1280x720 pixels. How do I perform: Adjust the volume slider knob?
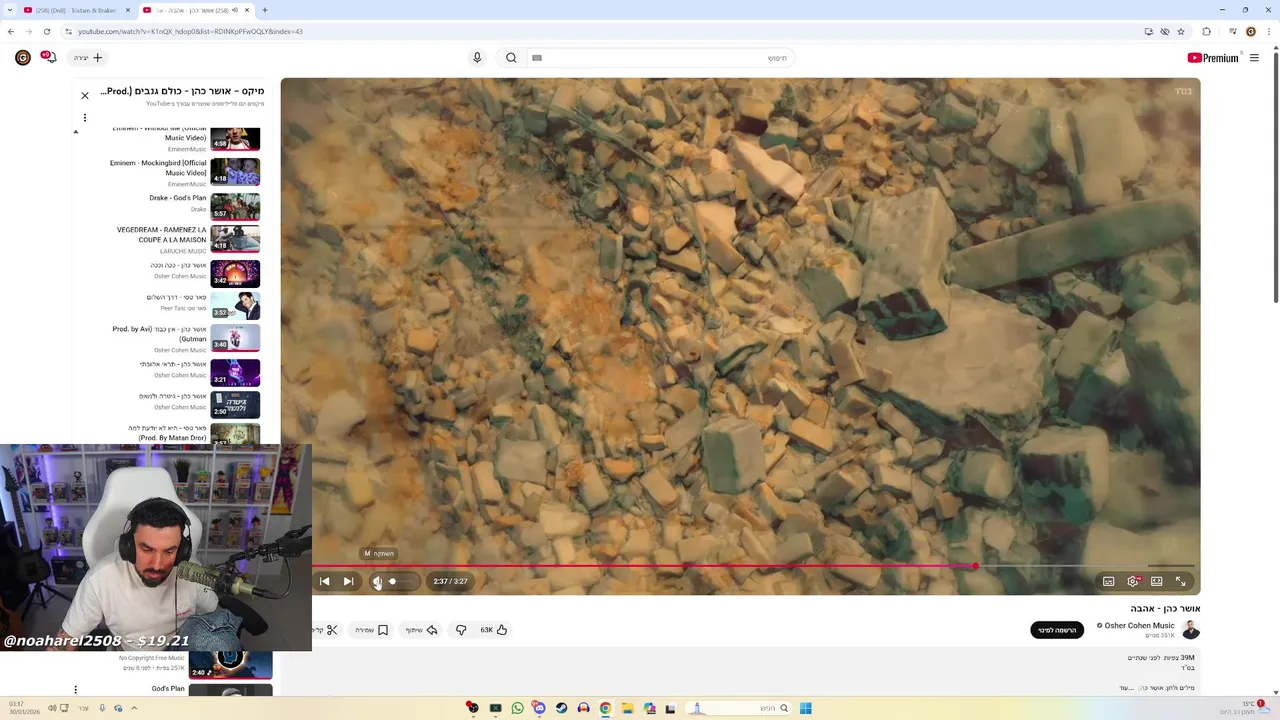393,581
